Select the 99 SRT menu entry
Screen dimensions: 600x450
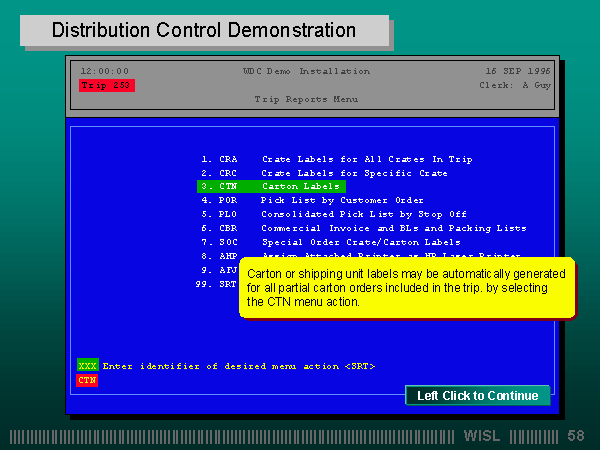(216, 284)
